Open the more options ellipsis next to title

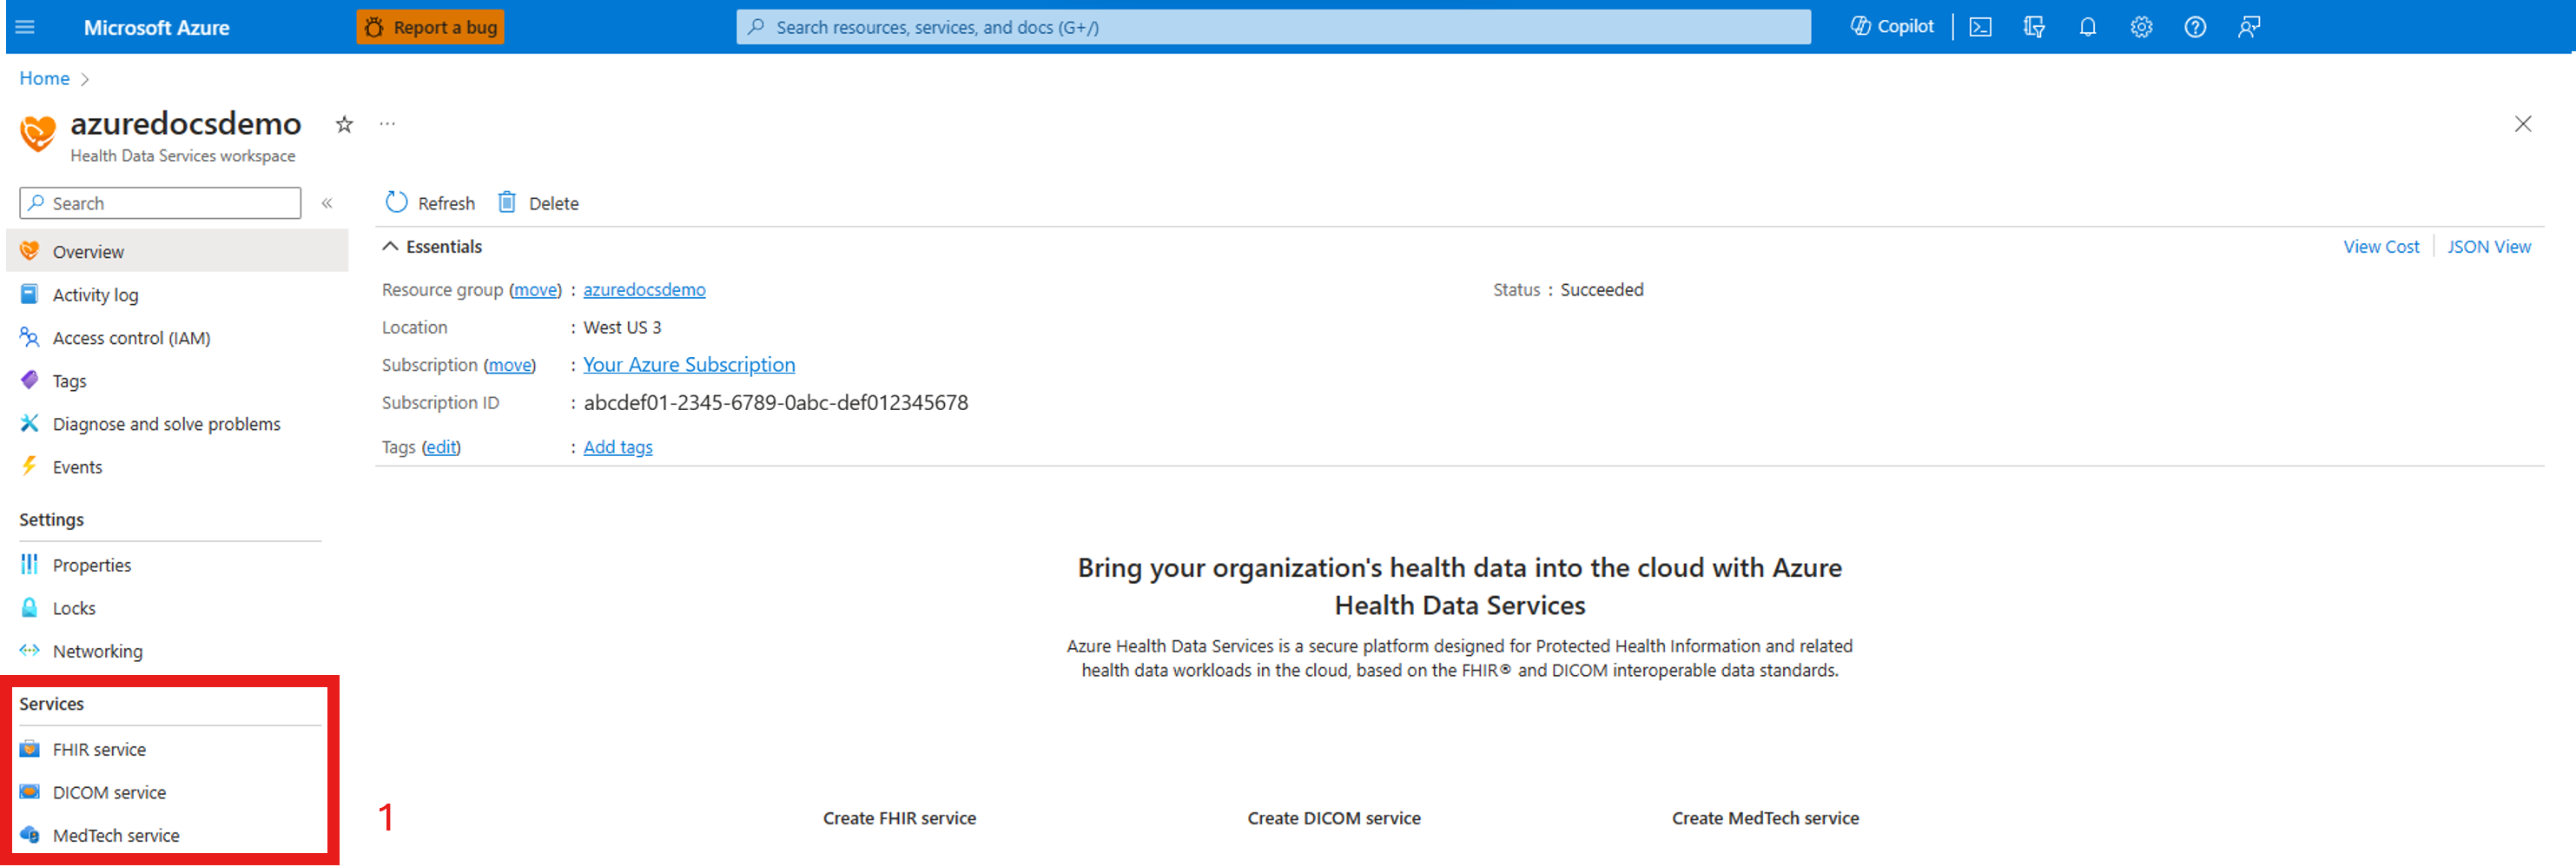click(388, 124)
